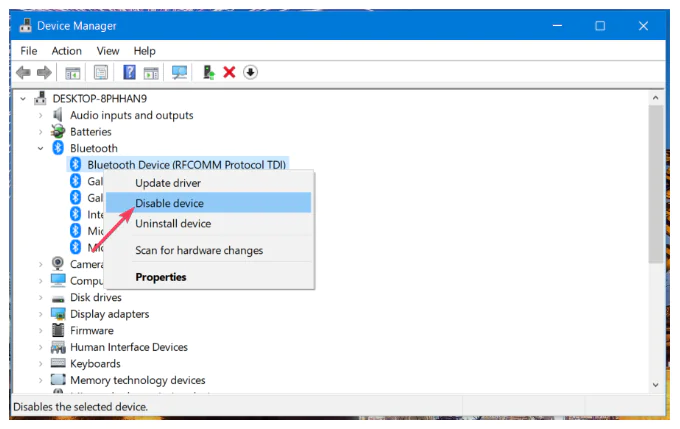Open the Properties sheet toolbar icon

[101, 72]
